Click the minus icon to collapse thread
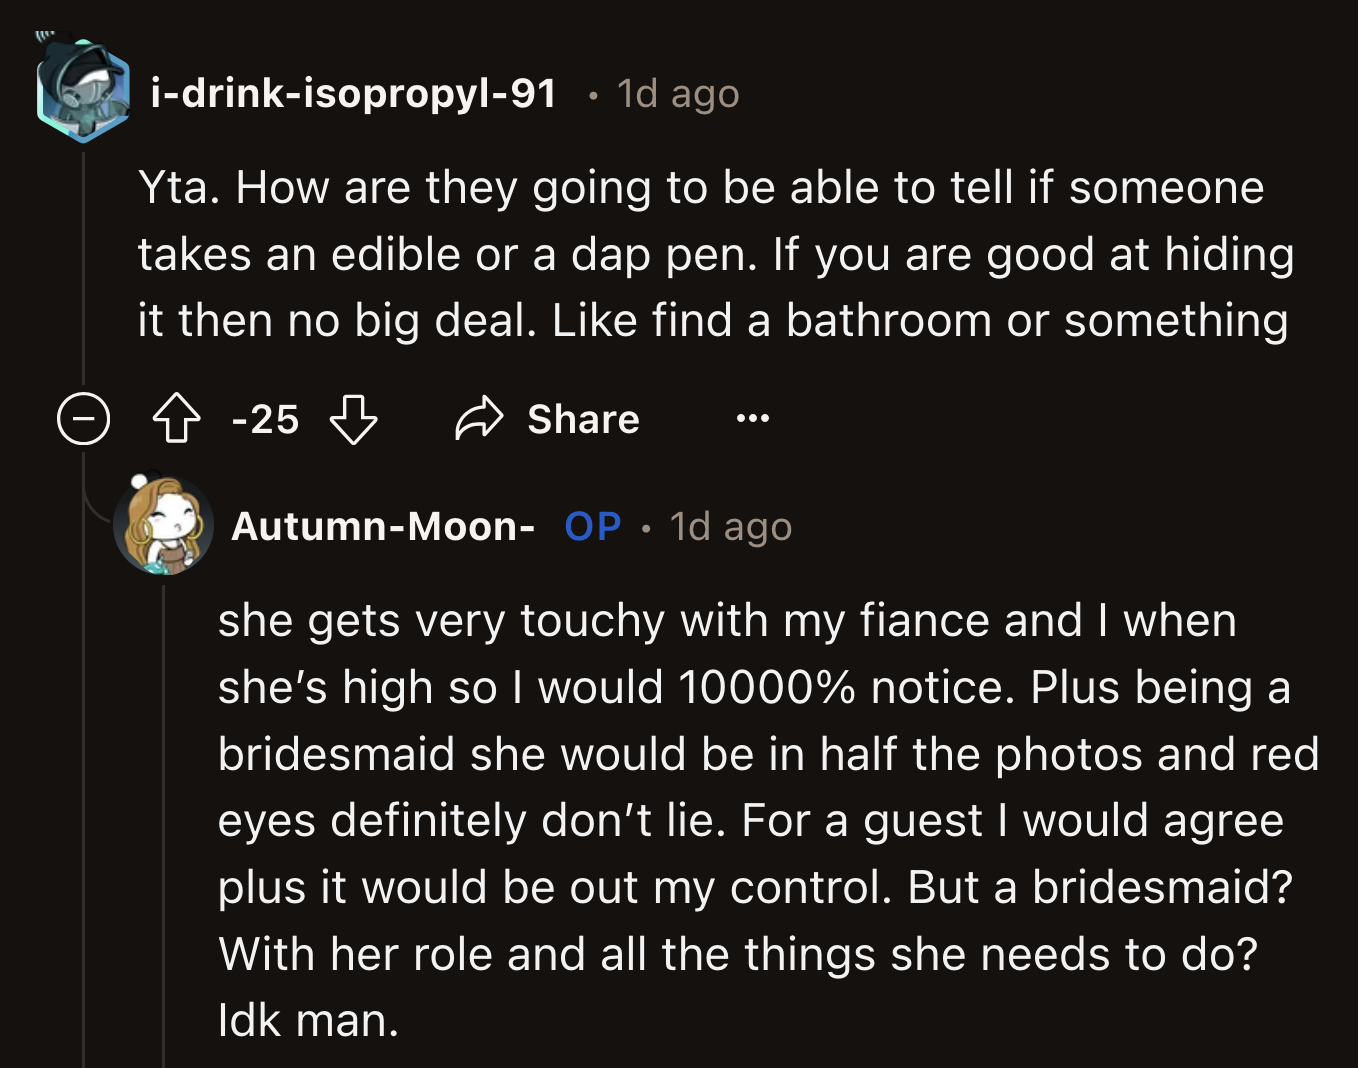The image size is (1358, 1068). click(83, 419)
